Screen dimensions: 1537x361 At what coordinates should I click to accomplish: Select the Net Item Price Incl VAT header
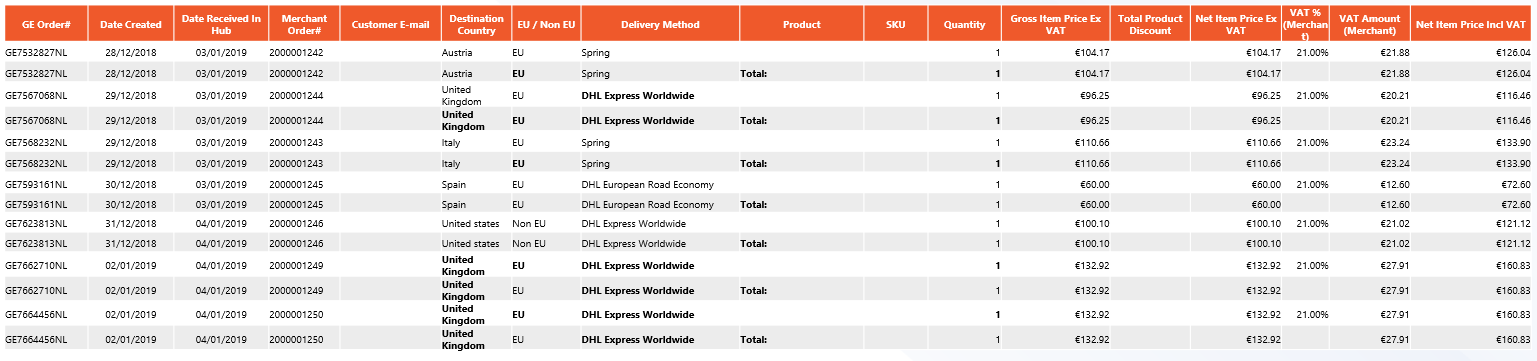(1472, 24)
